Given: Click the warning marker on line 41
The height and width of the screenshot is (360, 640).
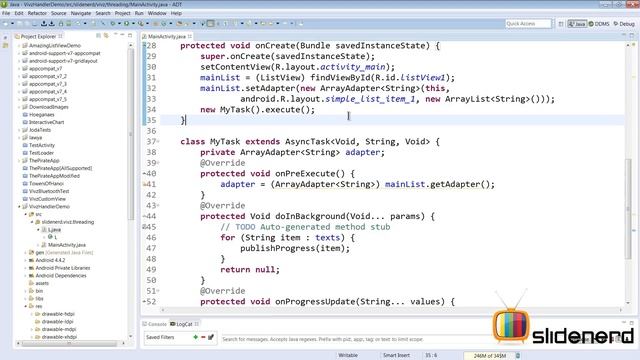Looking at the screenshot, I should pos(144,184).
